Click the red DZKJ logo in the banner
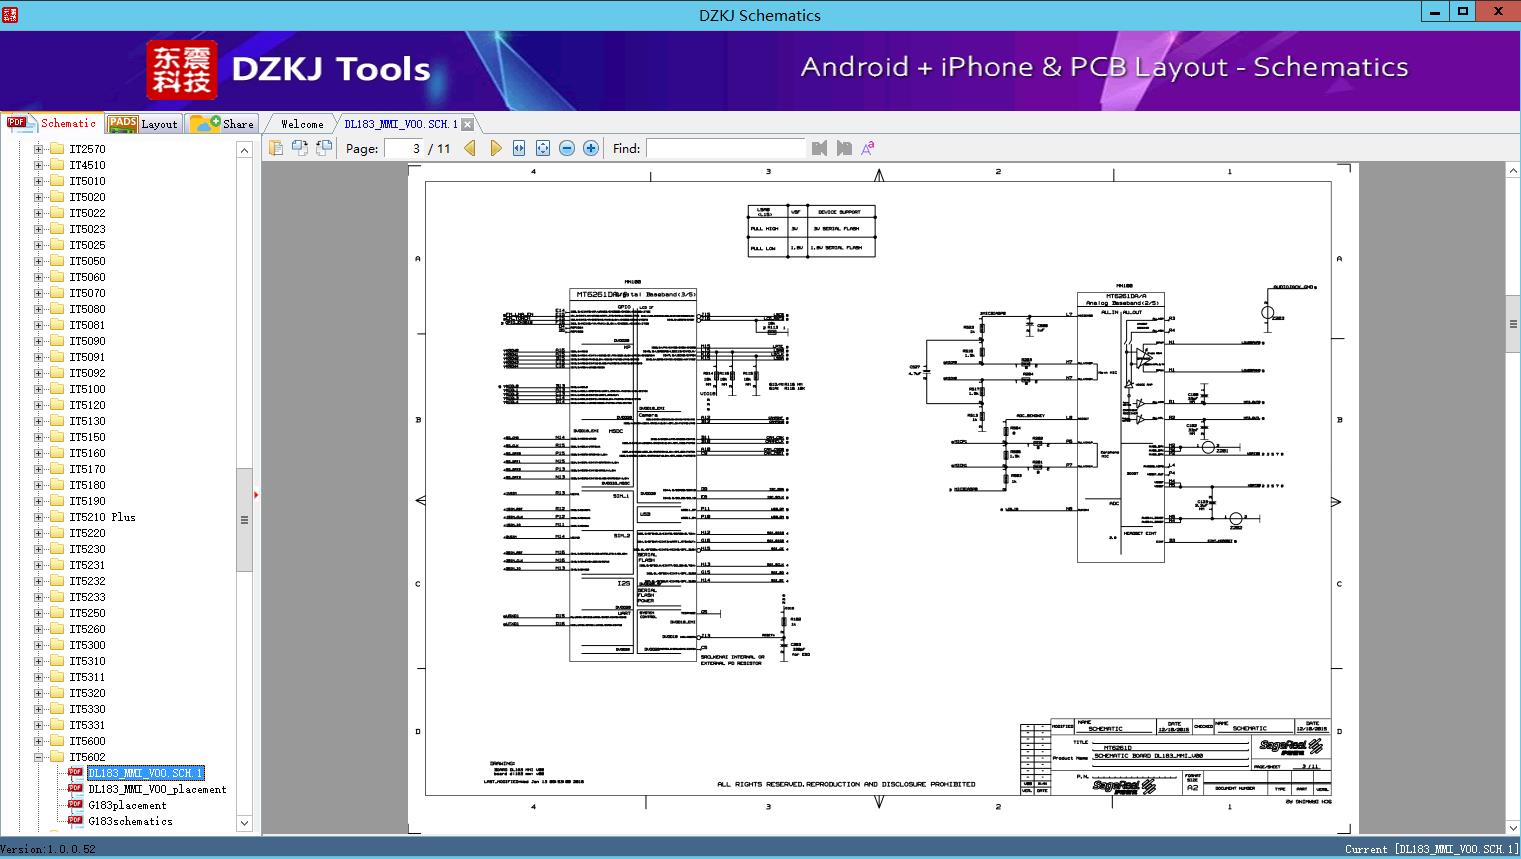The height and width of the screenshot is (859, 1521). (x=182, y=70)
